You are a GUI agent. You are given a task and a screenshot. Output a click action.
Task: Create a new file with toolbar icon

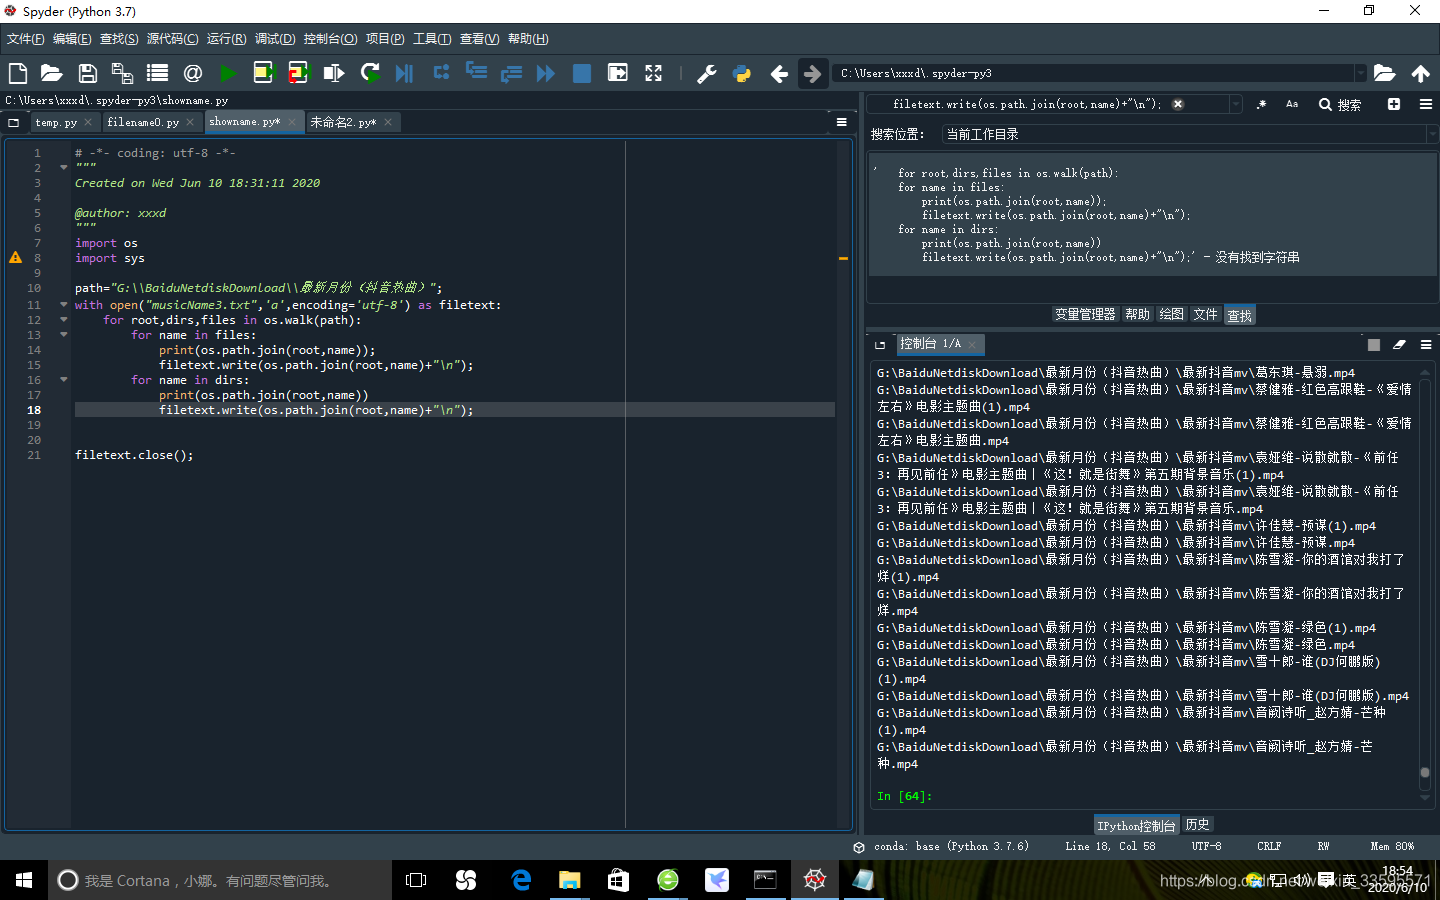pos(18,73)
